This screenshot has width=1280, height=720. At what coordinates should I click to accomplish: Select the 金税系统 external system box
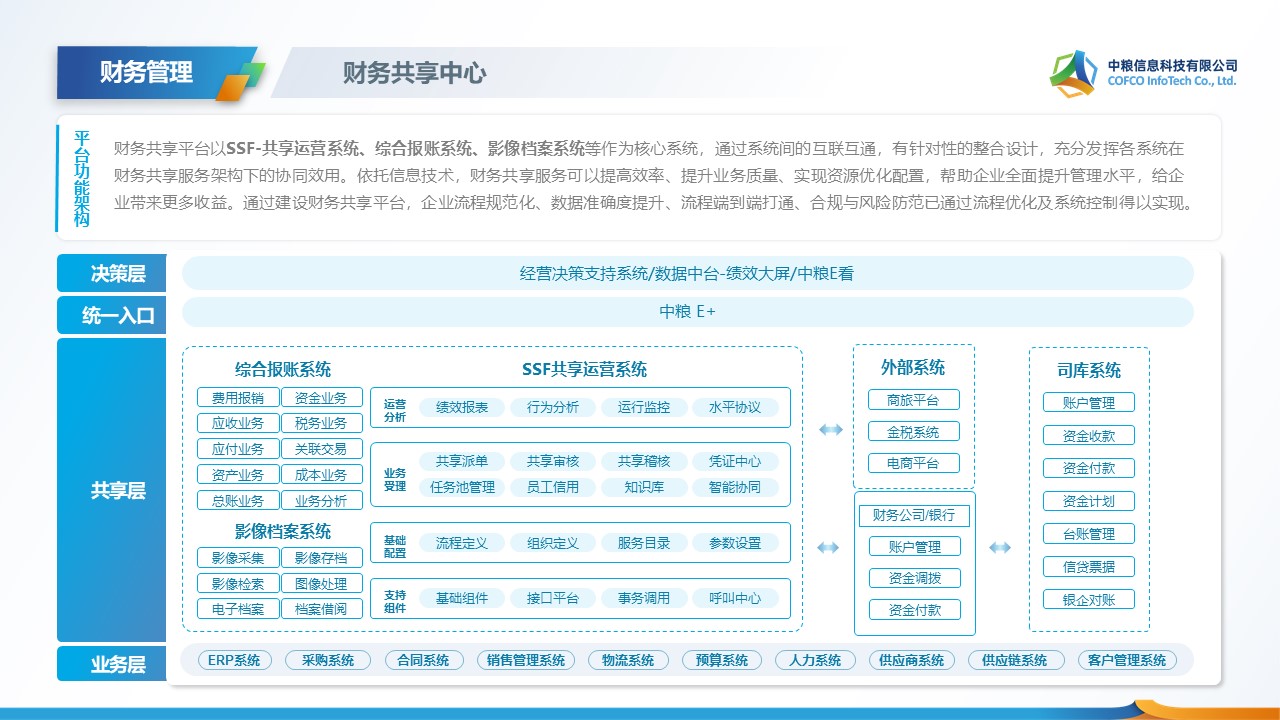coord(913,432)
